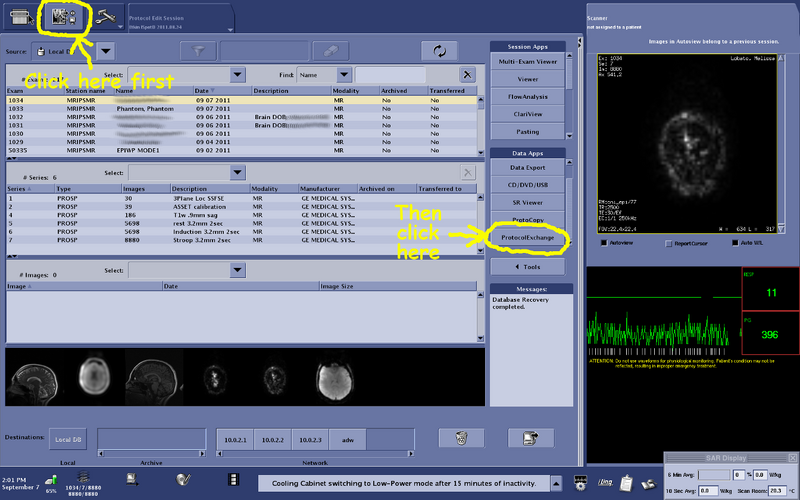Click first sagittal brain thumbnail

coord(34,378)
